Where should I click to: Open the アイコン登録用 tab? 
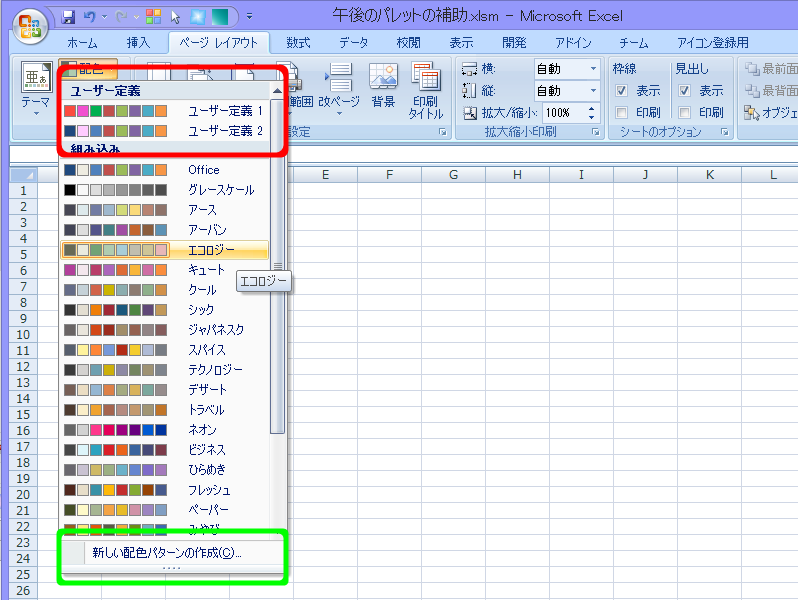click(712, 43)
